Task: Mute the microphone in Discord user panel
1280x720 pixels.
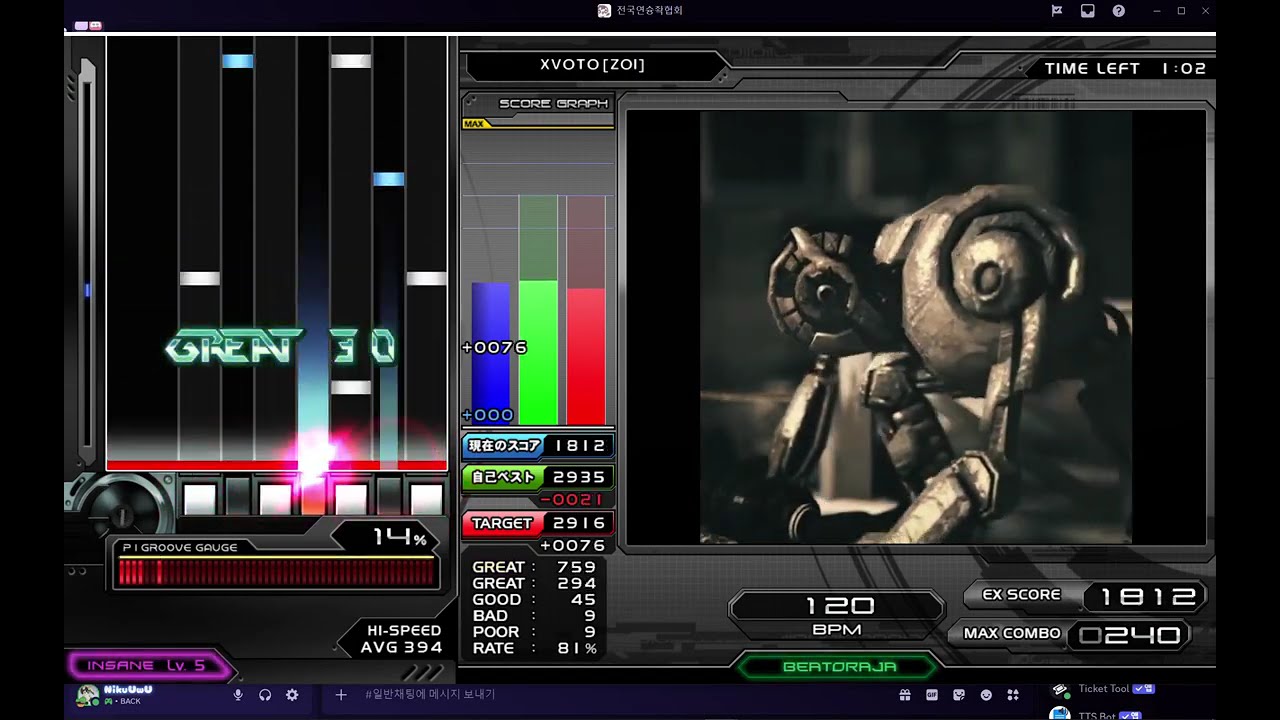Action: [x=238, y=694]
